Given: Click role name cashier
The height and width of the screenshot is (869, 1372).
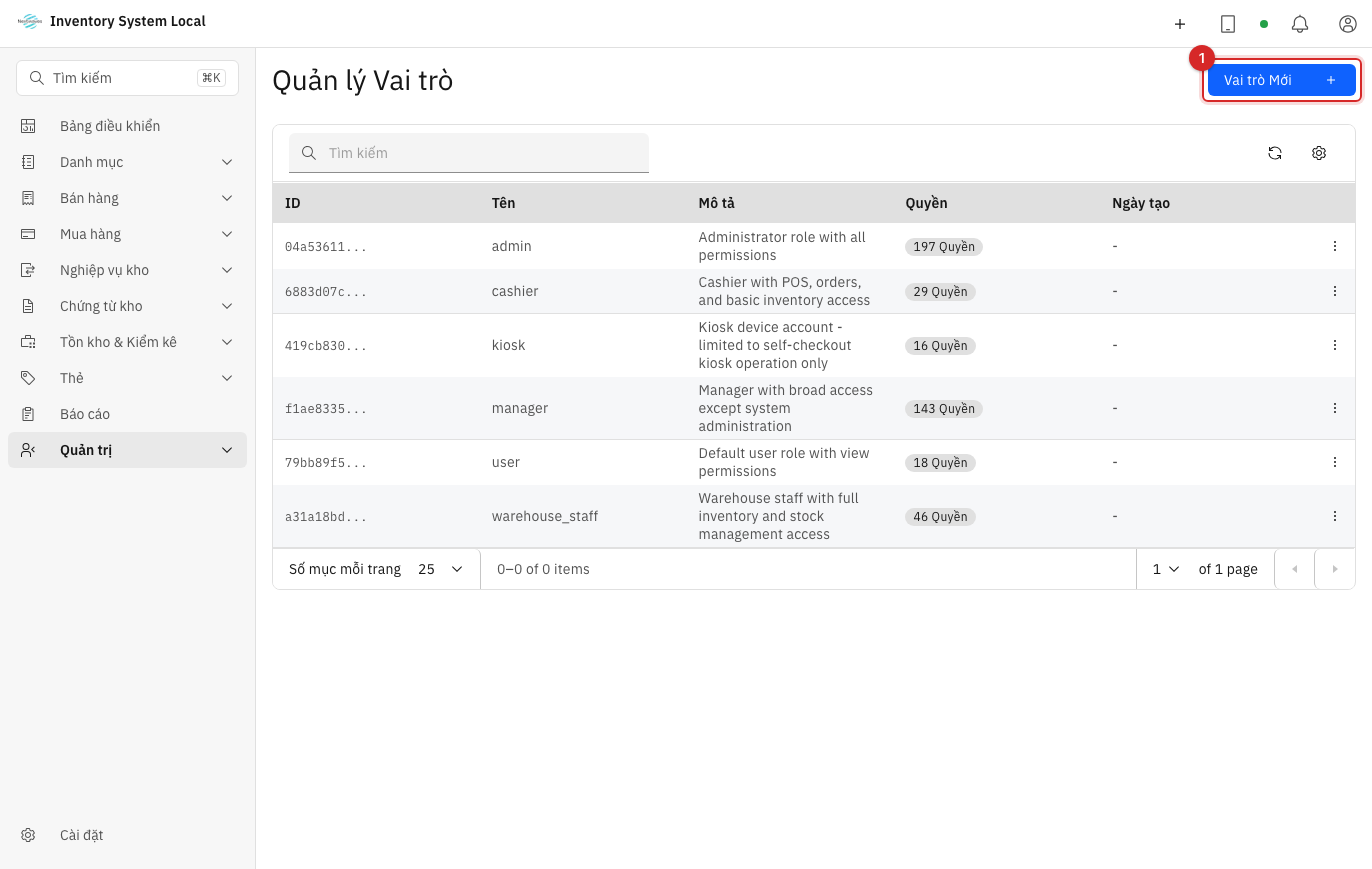Looking at the screenshot, I should [515, 291].
